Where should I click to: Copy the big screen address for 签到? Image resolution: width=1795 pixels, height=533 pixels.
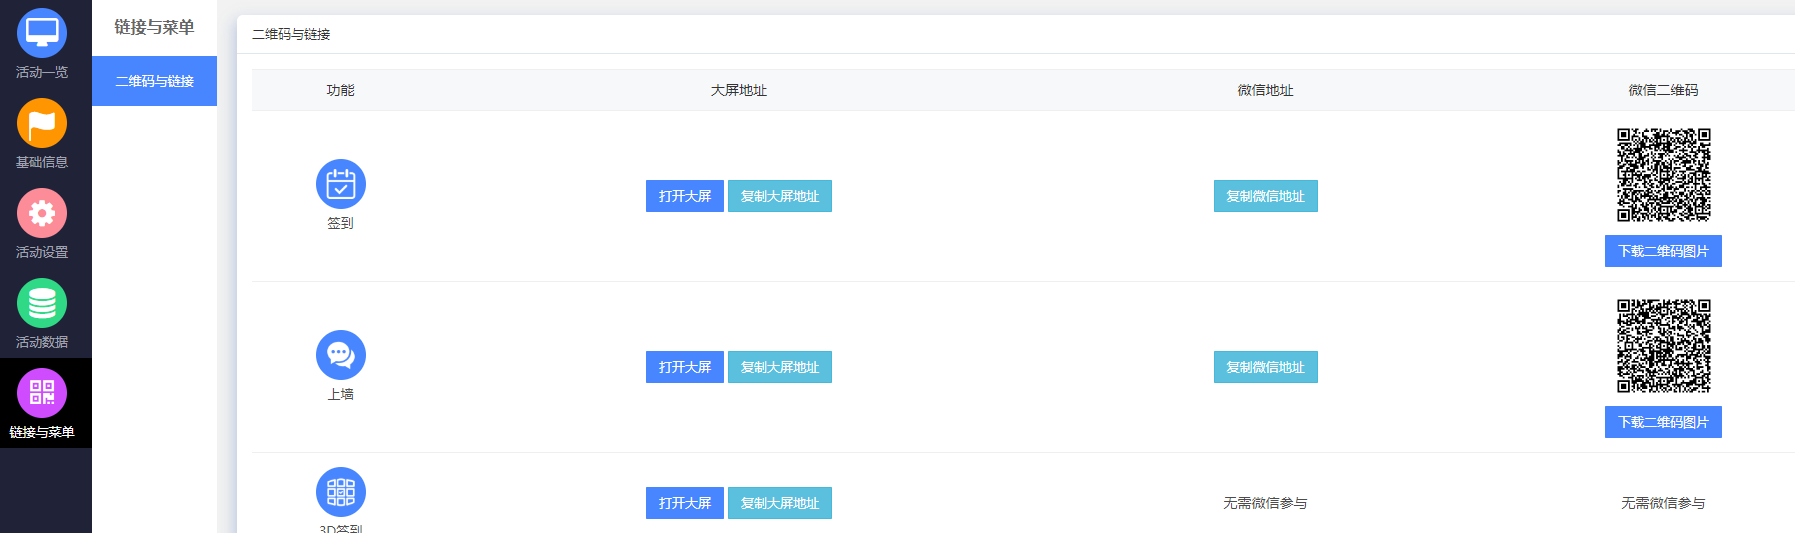click(780, 196)
